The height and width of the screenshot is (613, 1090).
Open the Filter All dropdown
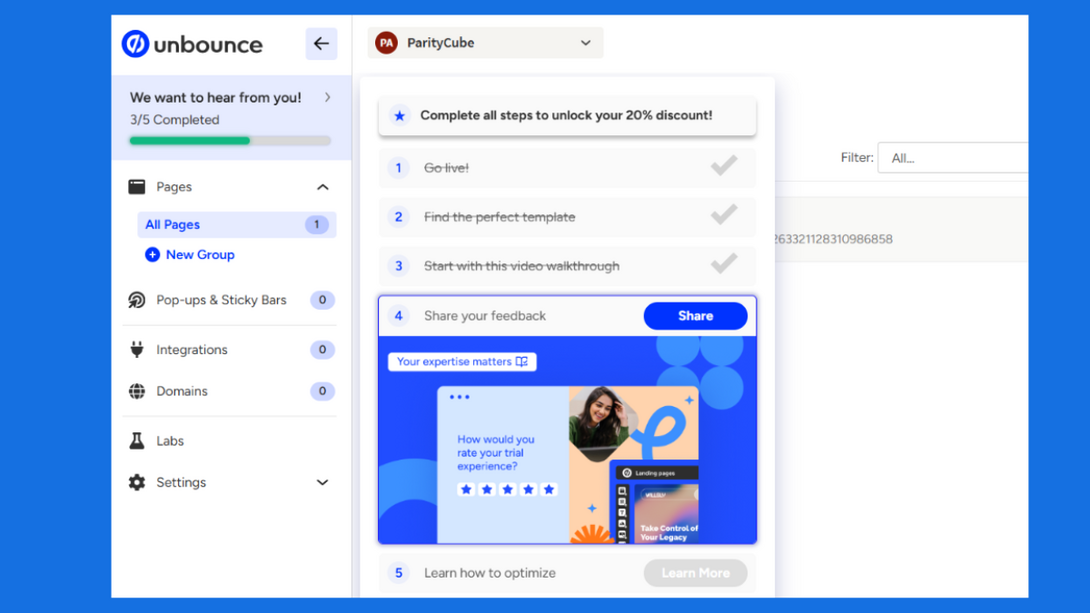click(952, 158)
